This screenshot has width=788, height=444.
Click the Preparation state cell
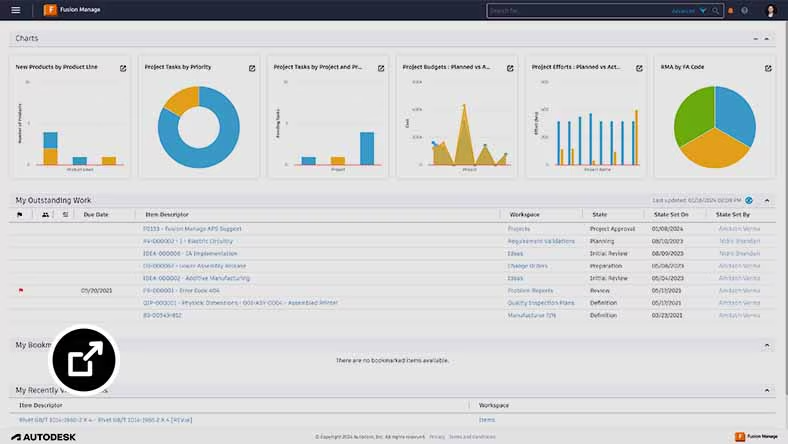click(606, 266)
